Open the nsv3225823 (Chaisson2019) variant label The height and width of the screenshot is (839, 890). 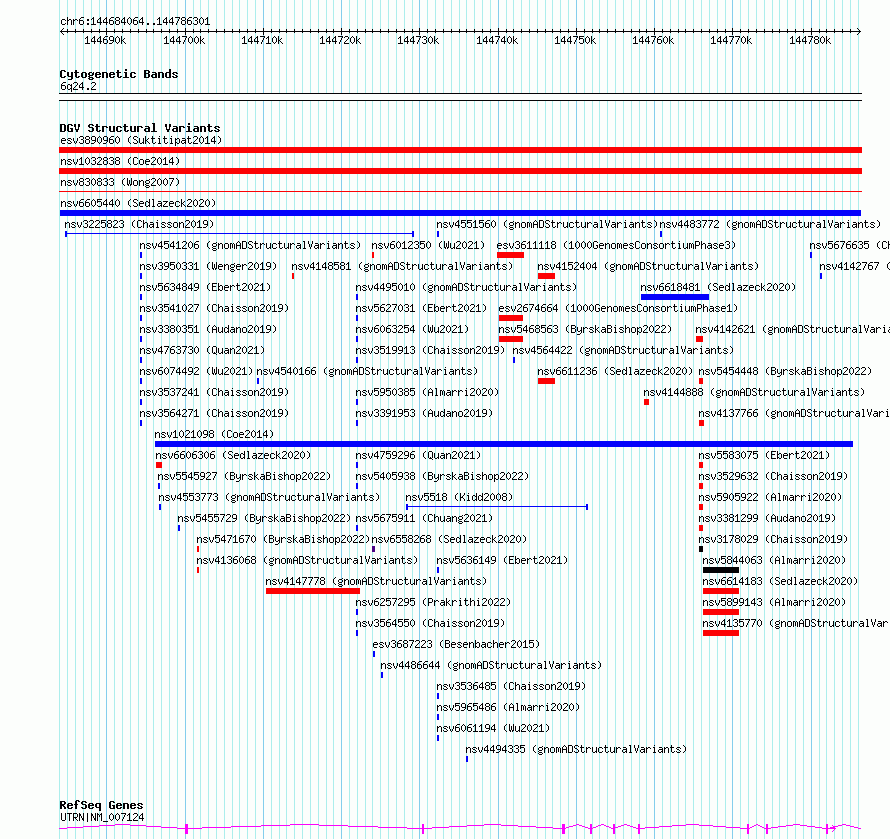[139, 224]
